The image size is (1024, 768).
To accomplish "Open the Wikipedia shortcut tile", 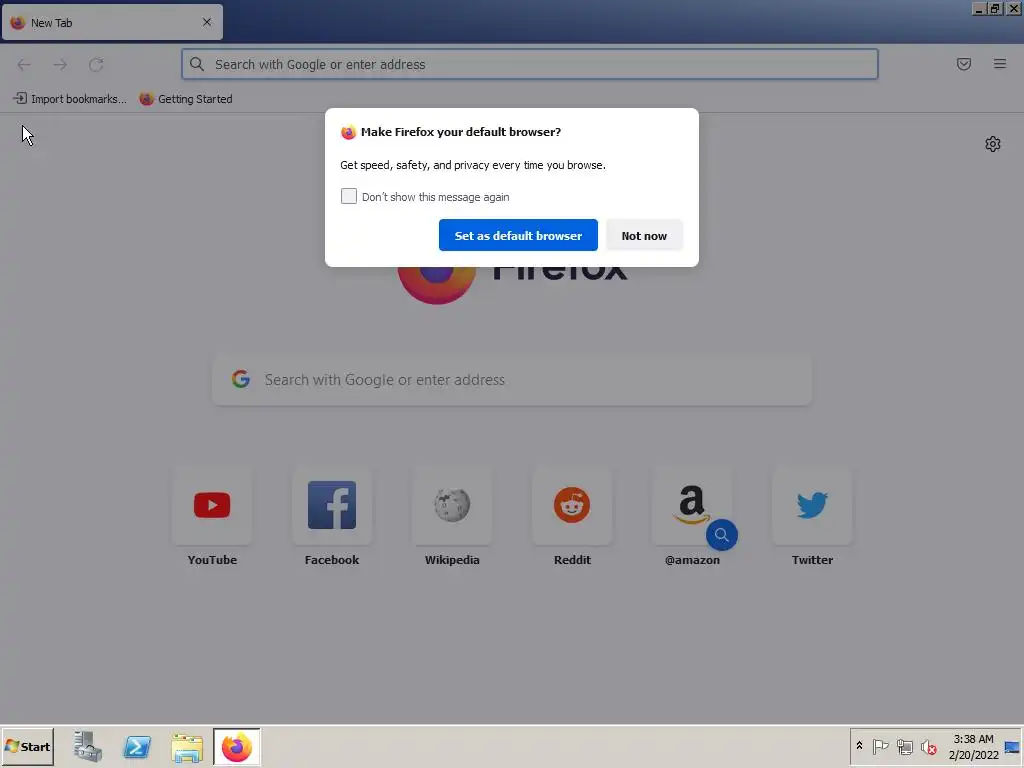I will pos(452,505).
